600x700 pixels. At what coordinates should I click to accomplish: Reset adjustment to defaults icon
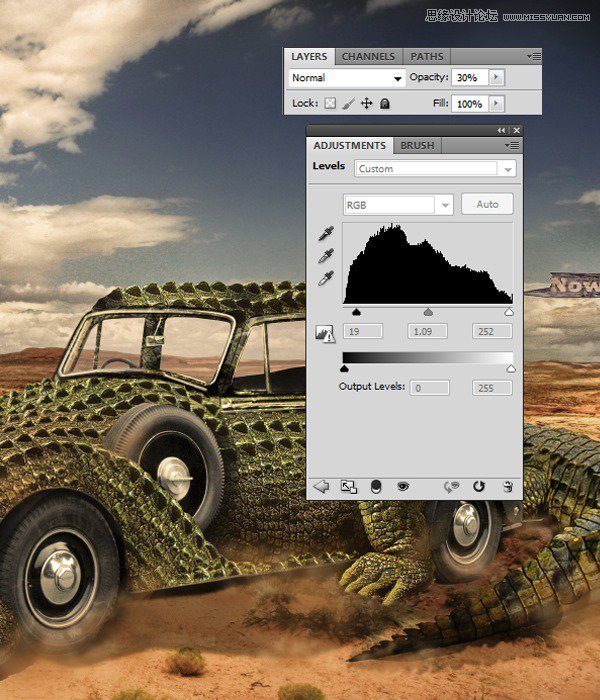tap(479, 486)
